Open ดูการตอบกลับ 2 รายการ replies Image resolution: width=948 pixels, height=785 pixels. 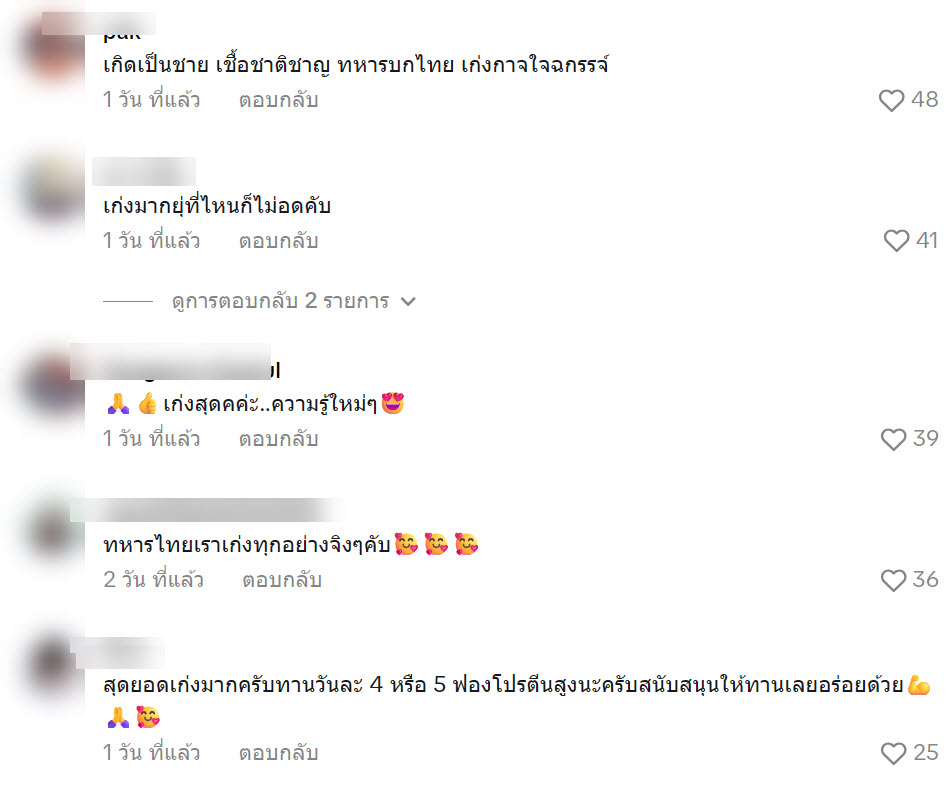(280, 301)
